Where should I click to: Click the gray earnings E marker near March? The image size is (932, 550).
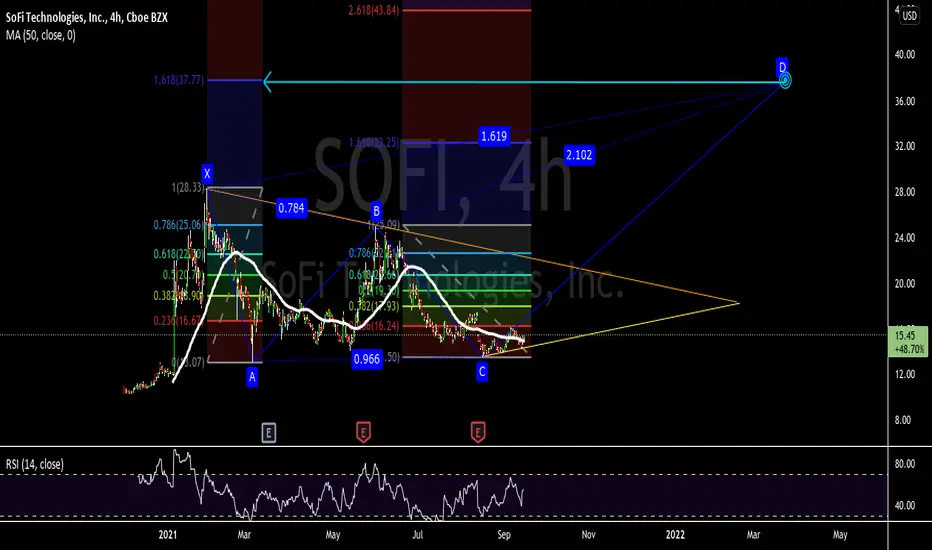click(x=268, y=433)
